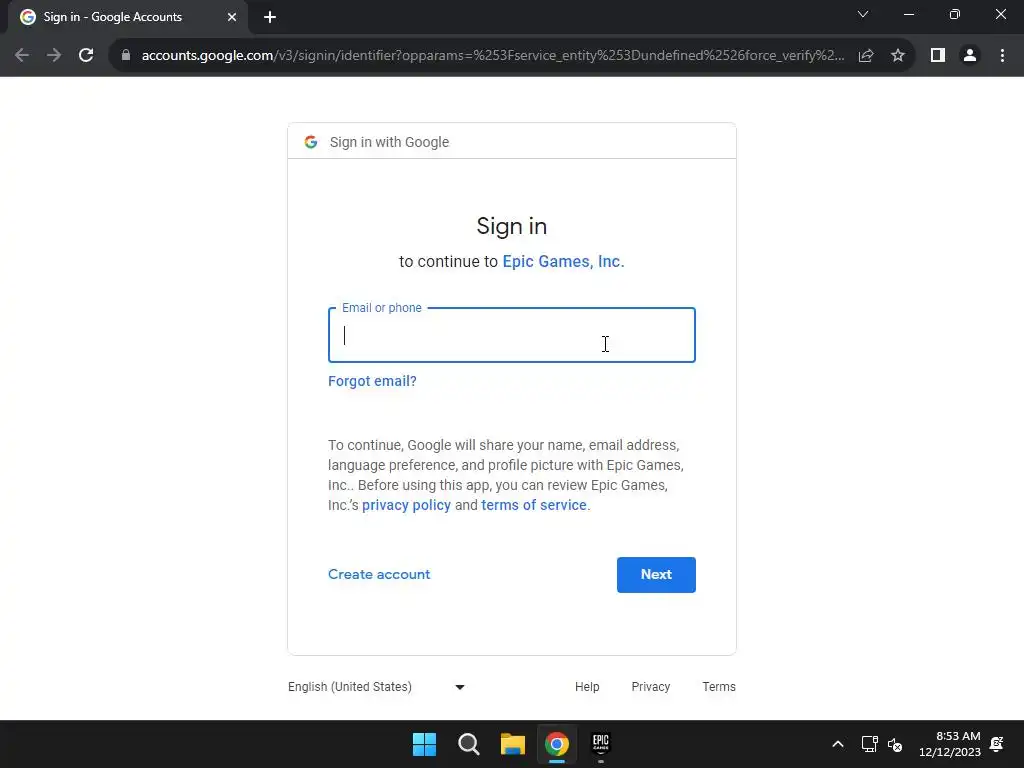This screenshot has height=768, width=1024.
Task: Open the Privacy footer link
Action: point(650,687)
